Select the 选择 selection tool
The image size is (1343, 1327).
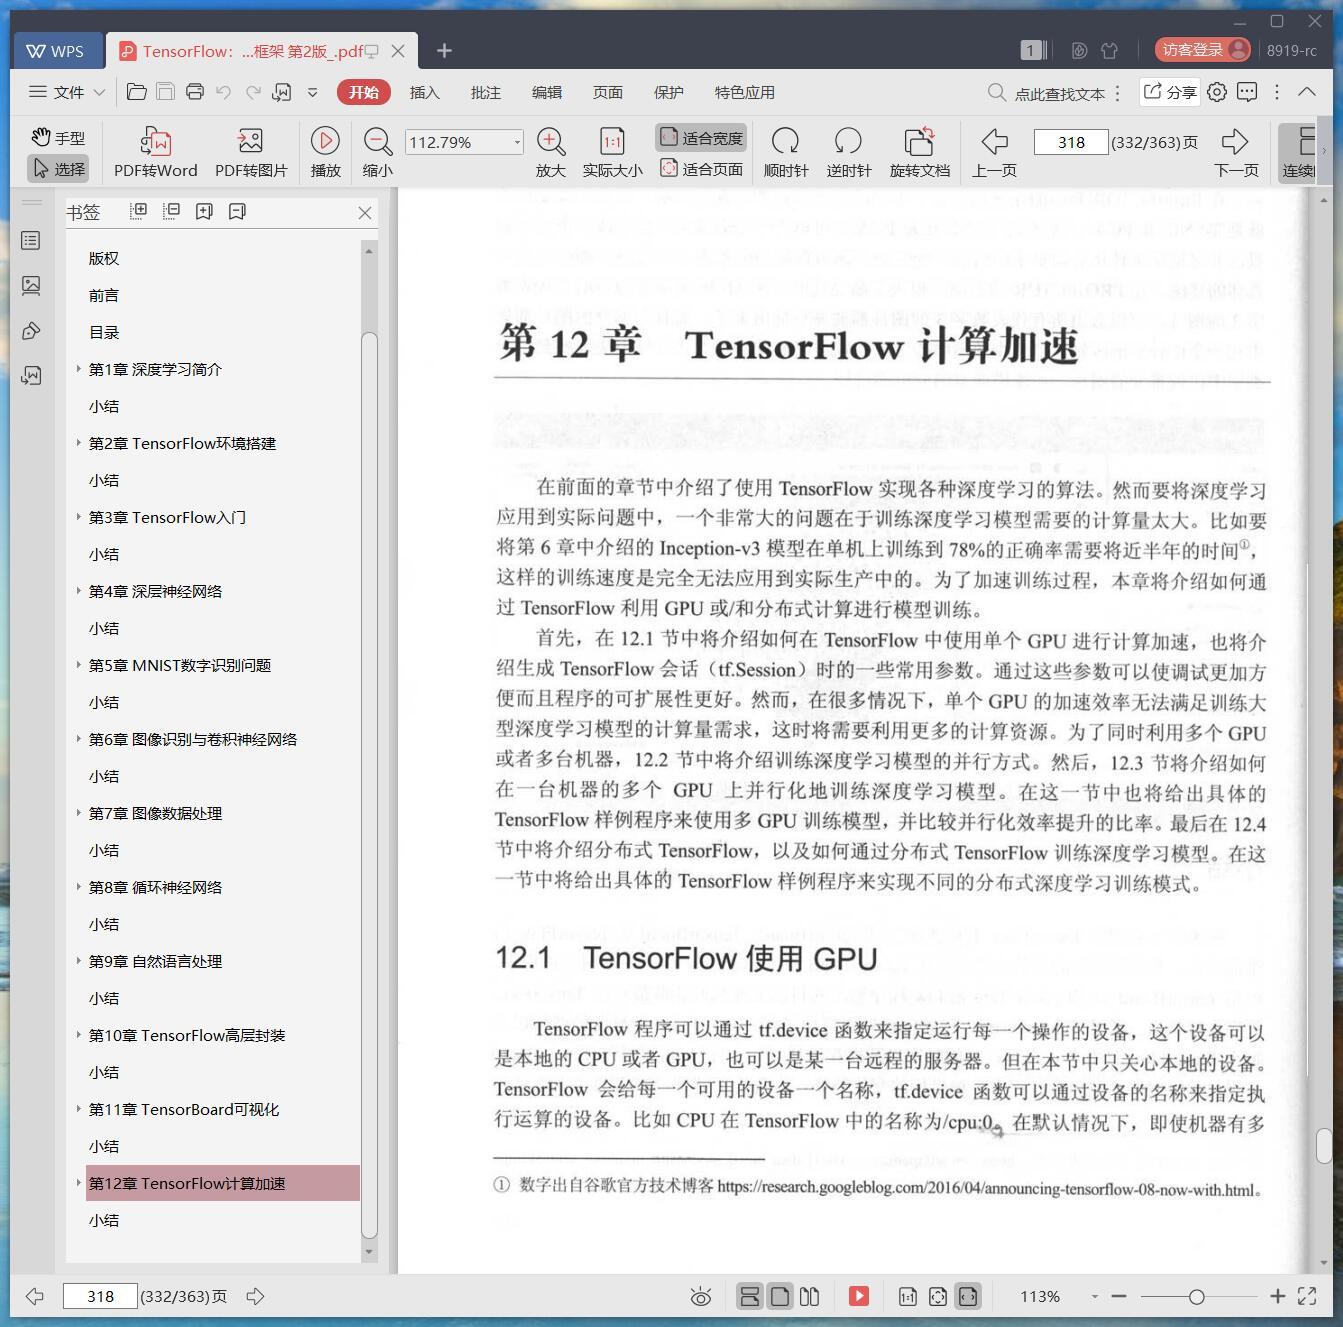pos(59,168)
